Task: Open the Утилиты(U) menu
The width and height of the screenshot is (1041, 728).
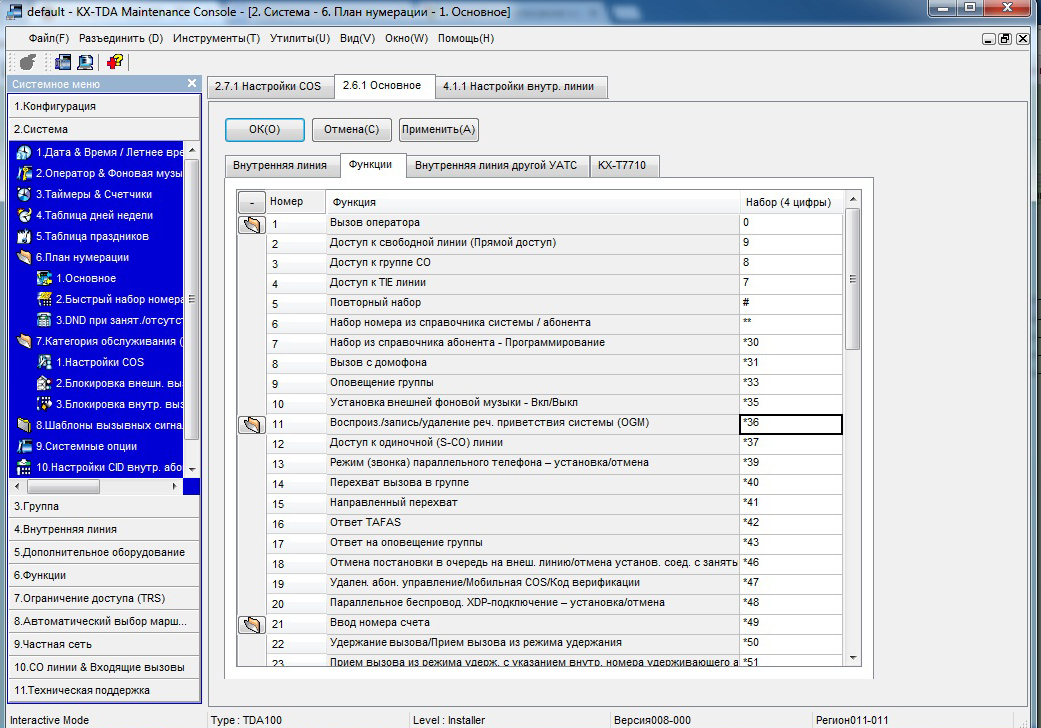Action: [299, 38]
